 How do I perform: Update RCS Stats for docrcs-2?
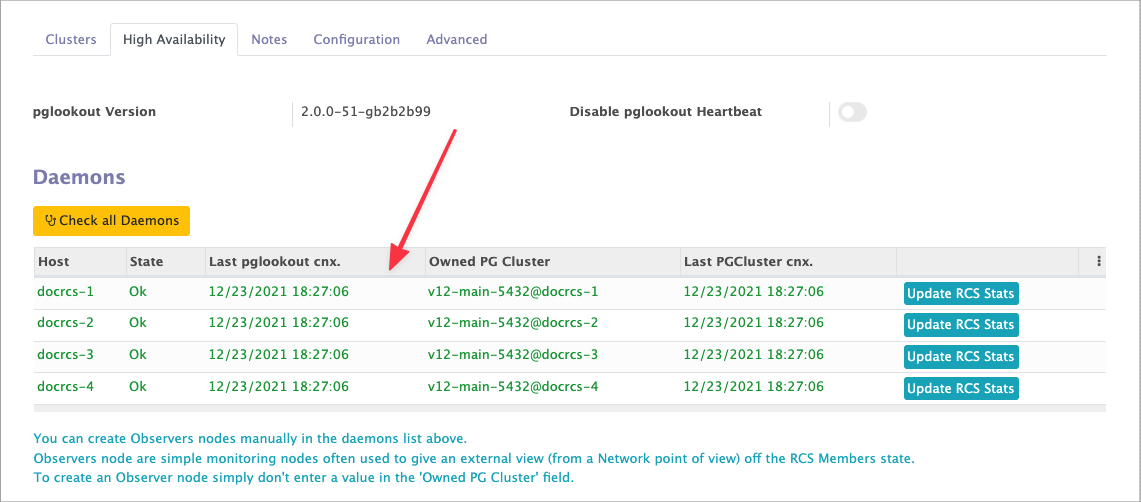click(x=960, y=325)
